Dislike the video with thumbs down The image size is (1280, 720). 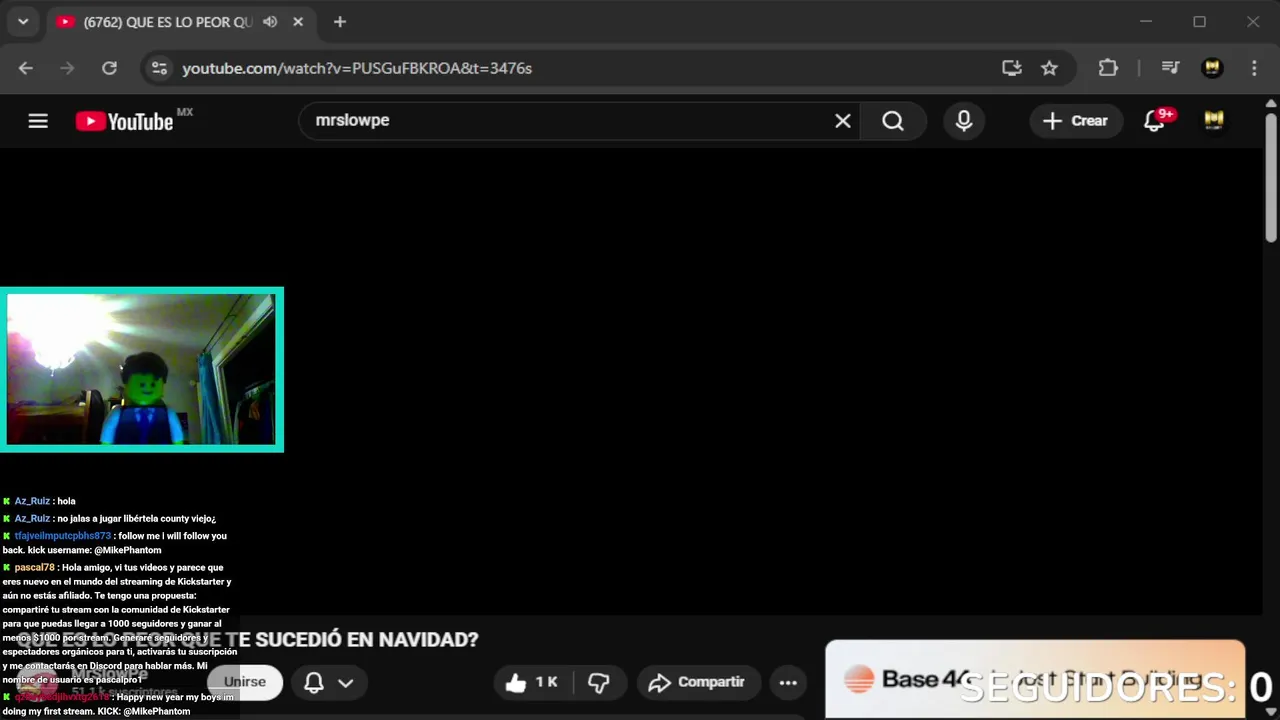(599, 682)
